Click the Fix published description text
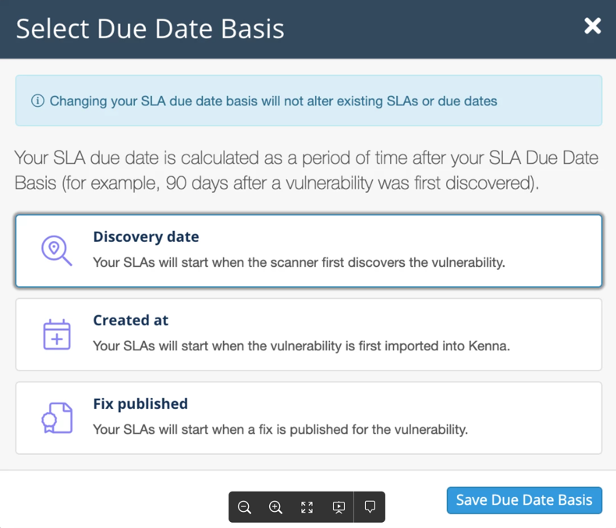Screen dimensions: 616x528 [x=280, y=429]
